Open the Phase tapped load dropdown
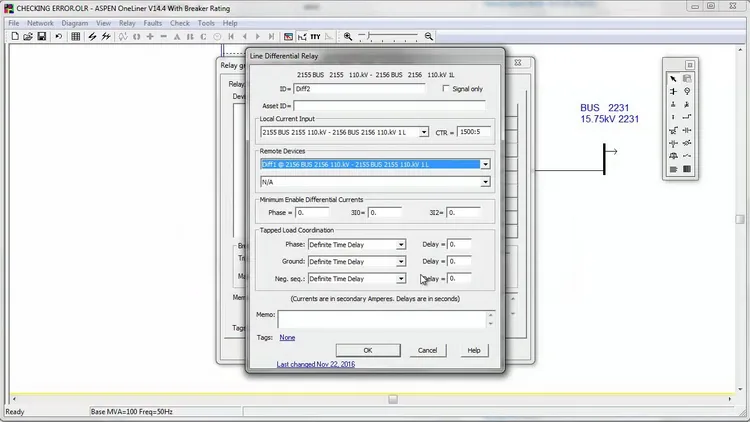 coord(401,244)
